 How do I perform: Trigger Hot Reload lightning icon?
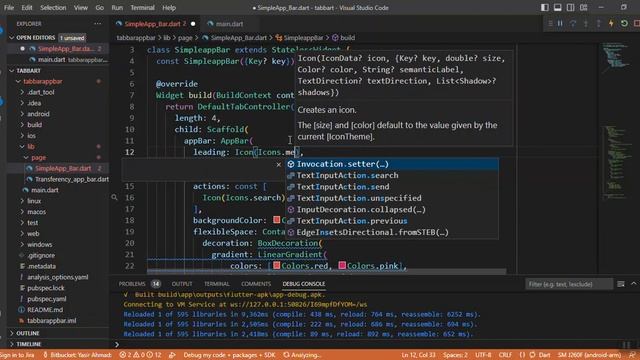tap(611, 24)
